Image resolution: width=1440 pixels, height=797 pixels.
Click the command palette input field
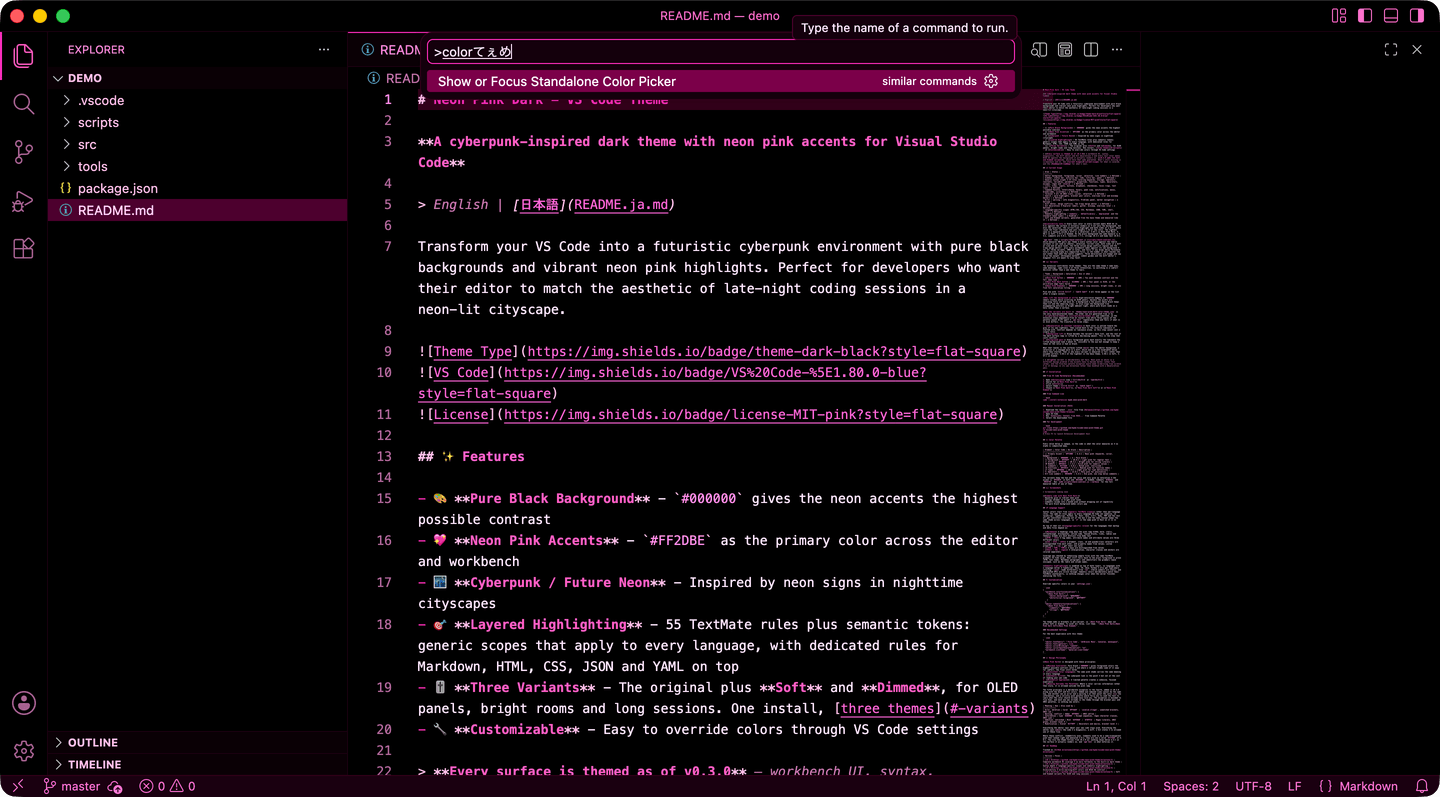tap(721, 52)
